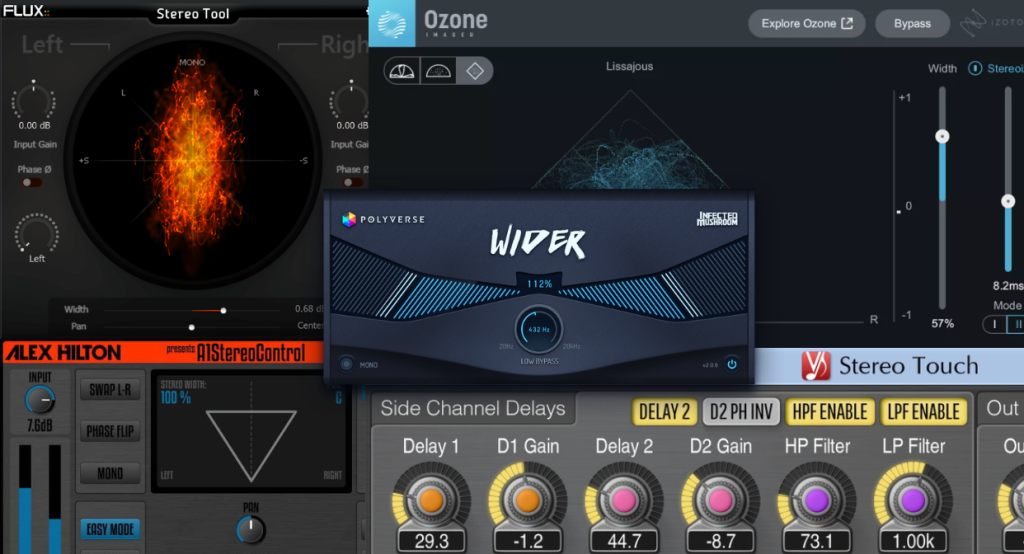Toggle EASY MODE in A1StereoControl
Image resolution: width=1024 pixels, height=554 pixels.
pyautogui.click(x=110, y=529)
